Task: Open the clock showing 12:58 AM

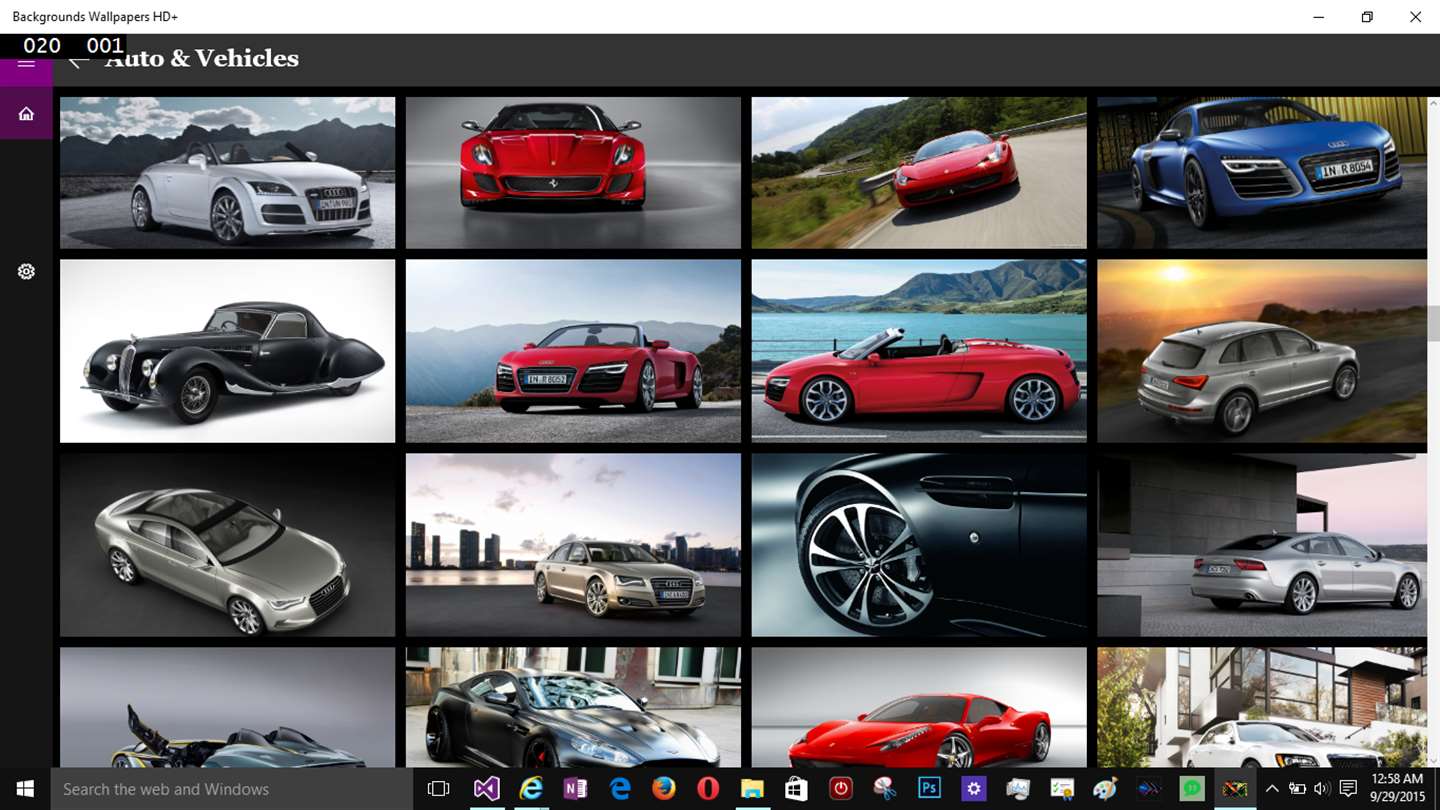Action: pos(1397,789)
